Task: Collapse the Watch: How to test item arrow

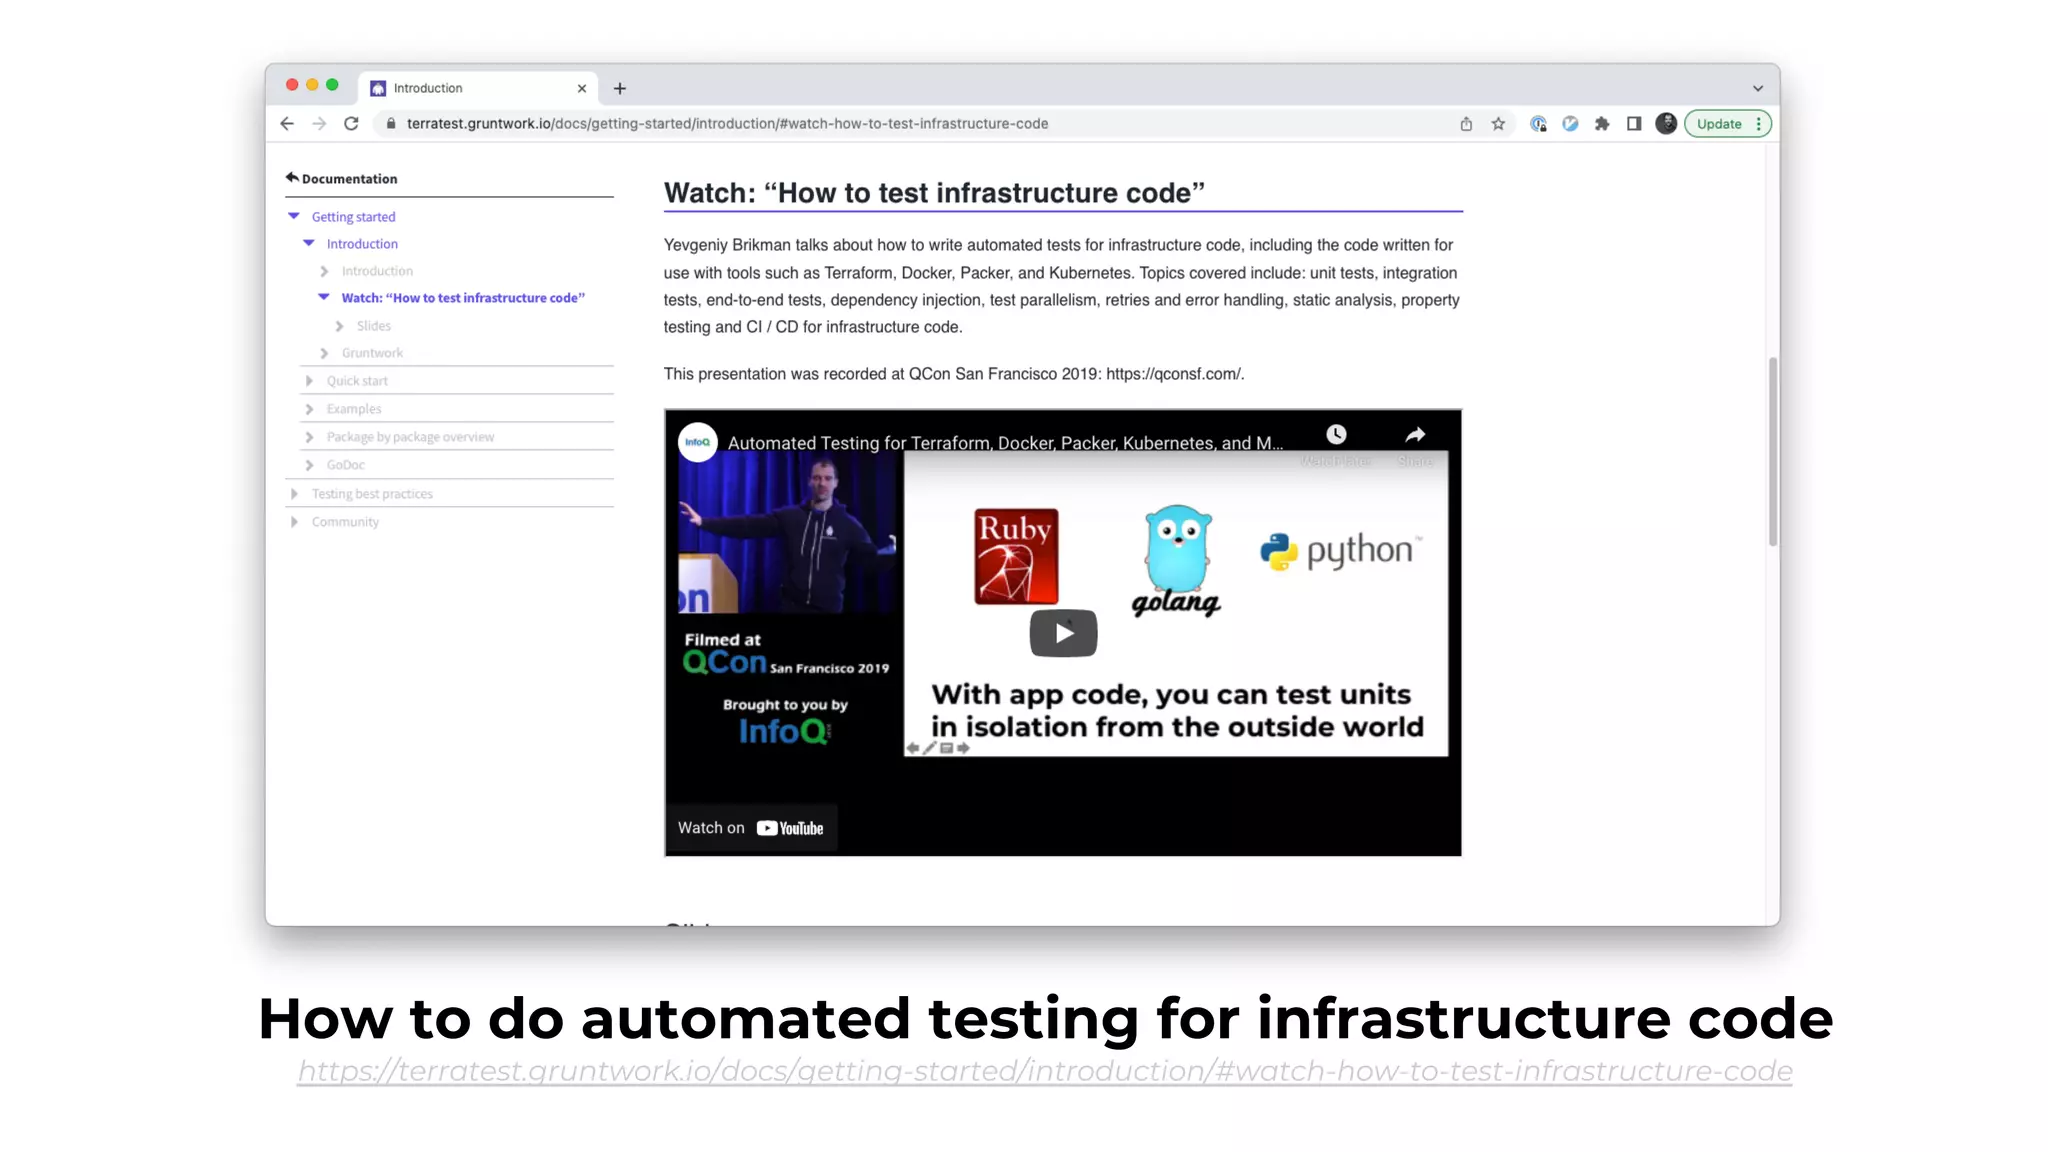Action: [x=324, y=297]
